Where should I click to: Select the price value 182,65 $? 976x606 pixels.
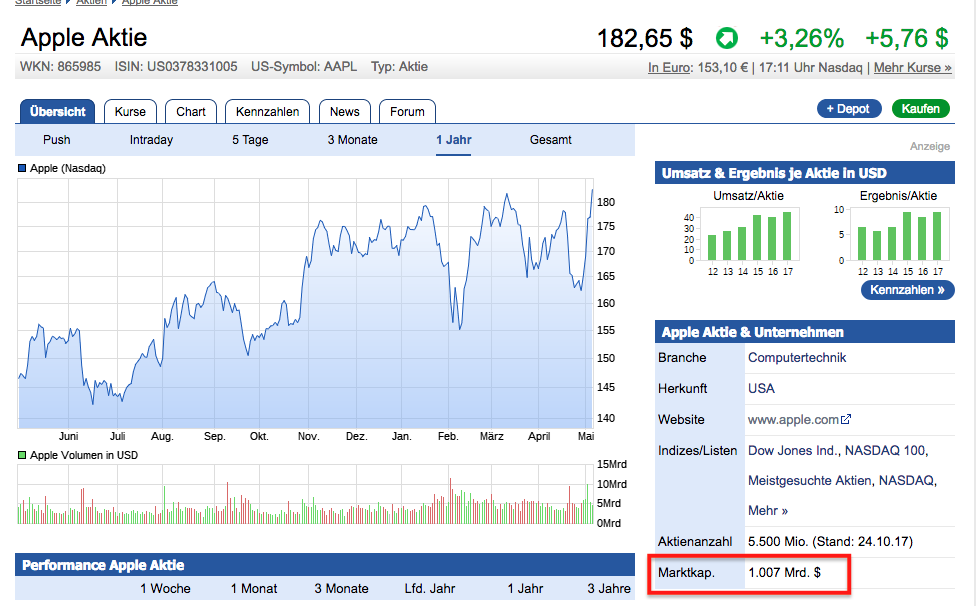tap(645, 39)
